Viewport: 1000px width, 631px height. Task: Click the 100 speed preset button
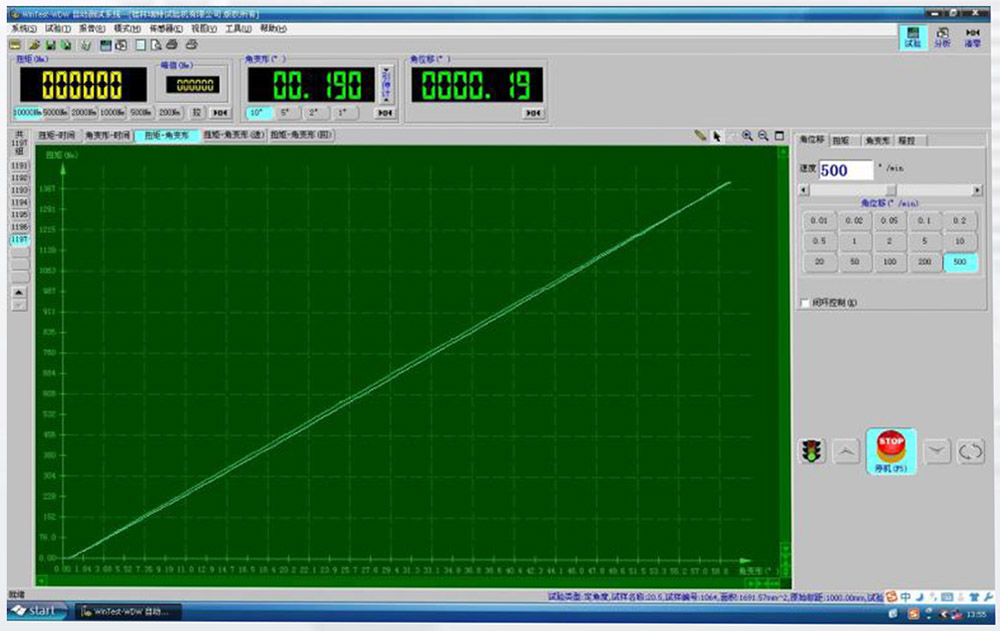pos(889,262)
